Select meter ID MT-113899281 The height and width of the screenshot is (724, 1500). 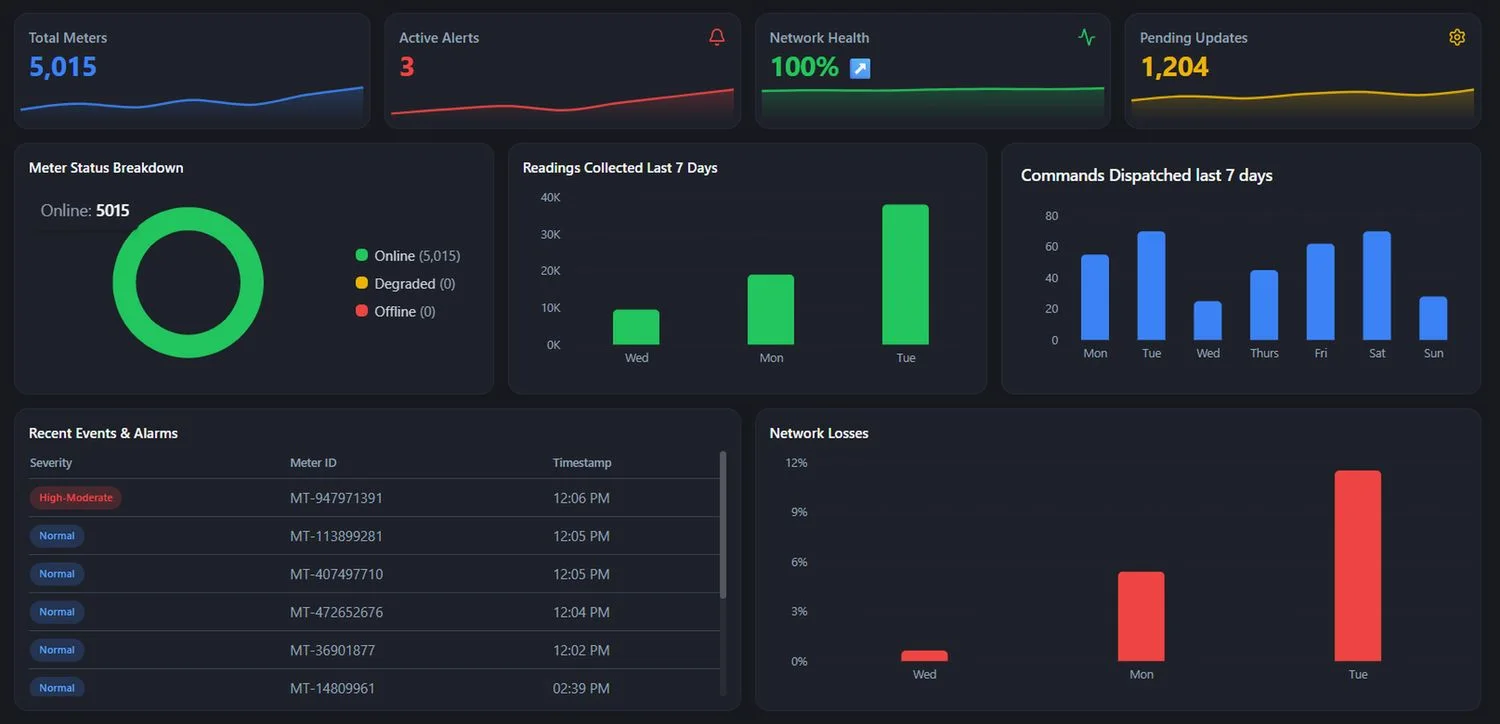pos(336,536)
